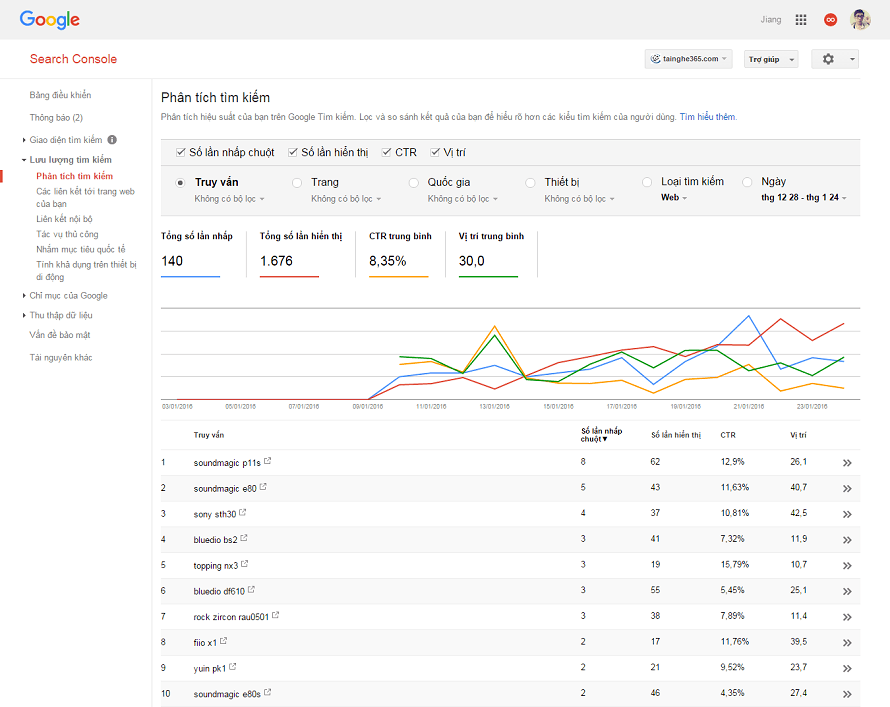Click the info icon beside Giao diện tìm kiếm
Viewport: 890px width, 707px height.
click(x=112, y=140)
